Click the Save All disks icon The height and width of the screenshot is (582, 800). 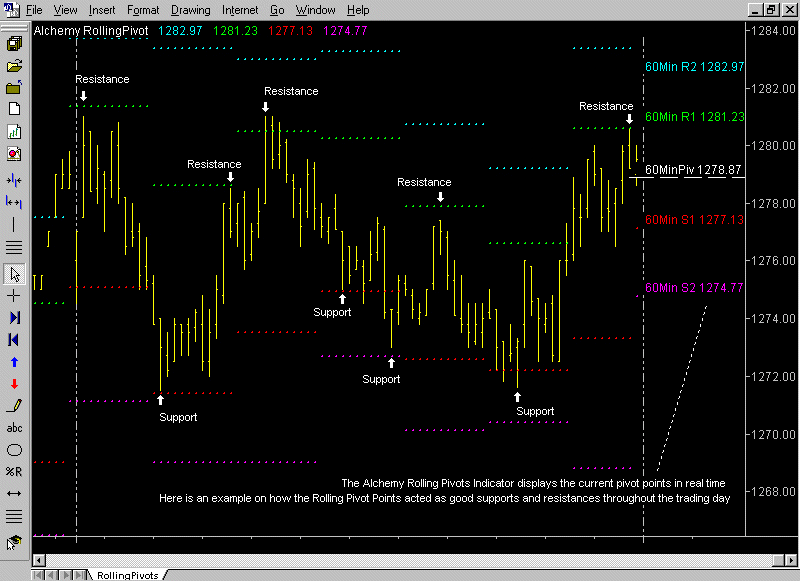(14, 44)
